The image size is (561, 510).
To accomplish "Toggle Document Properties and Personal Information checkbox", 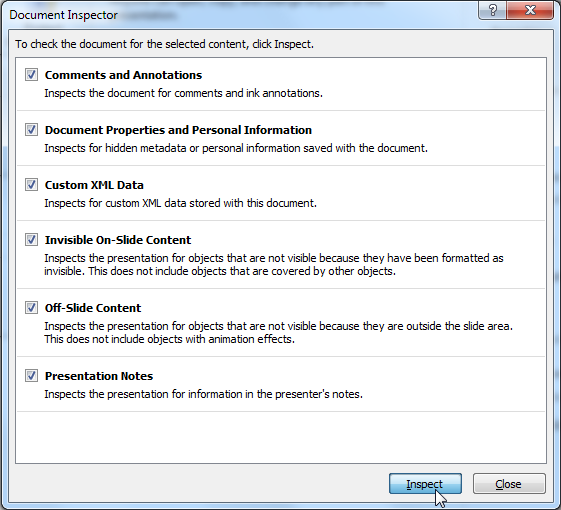I will click(31, 130).
